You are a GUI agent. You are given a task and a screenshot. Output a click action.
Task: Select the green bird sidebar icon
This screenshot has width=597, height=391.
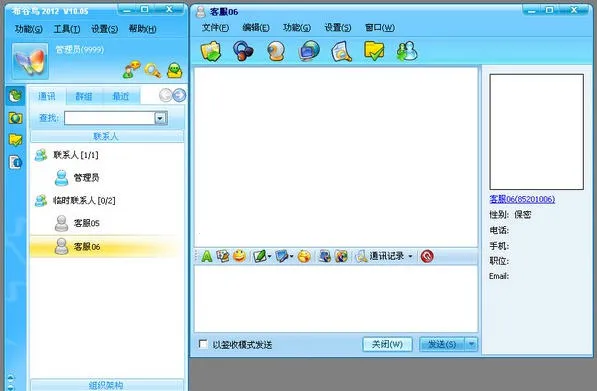[x=15, y=96]
